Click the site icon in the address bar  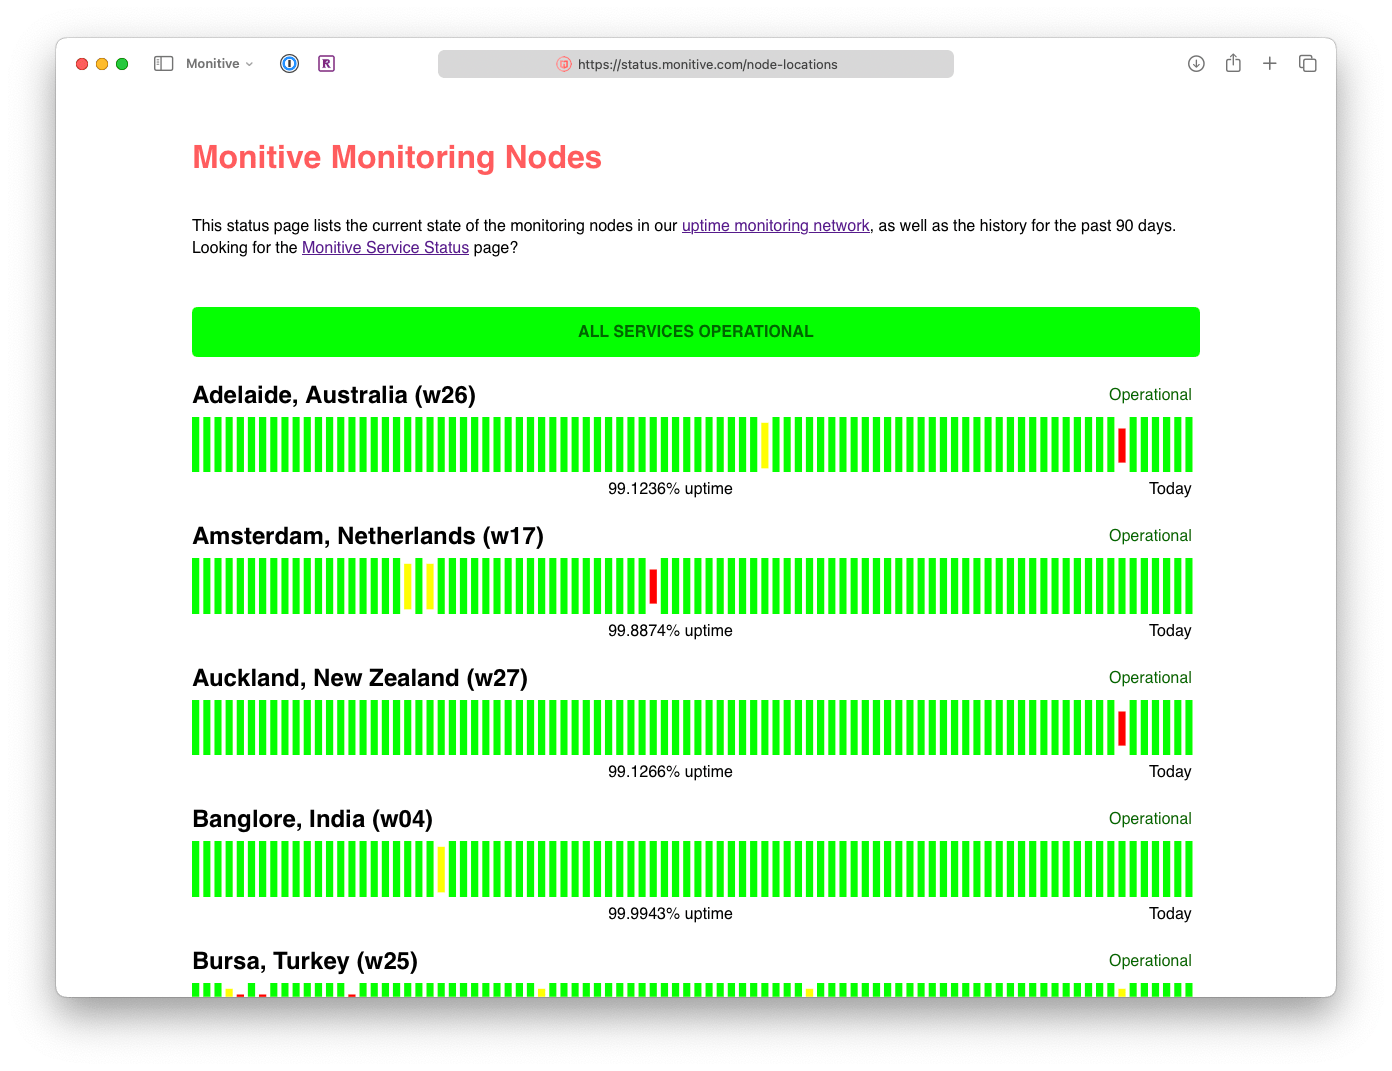(563, 64)
